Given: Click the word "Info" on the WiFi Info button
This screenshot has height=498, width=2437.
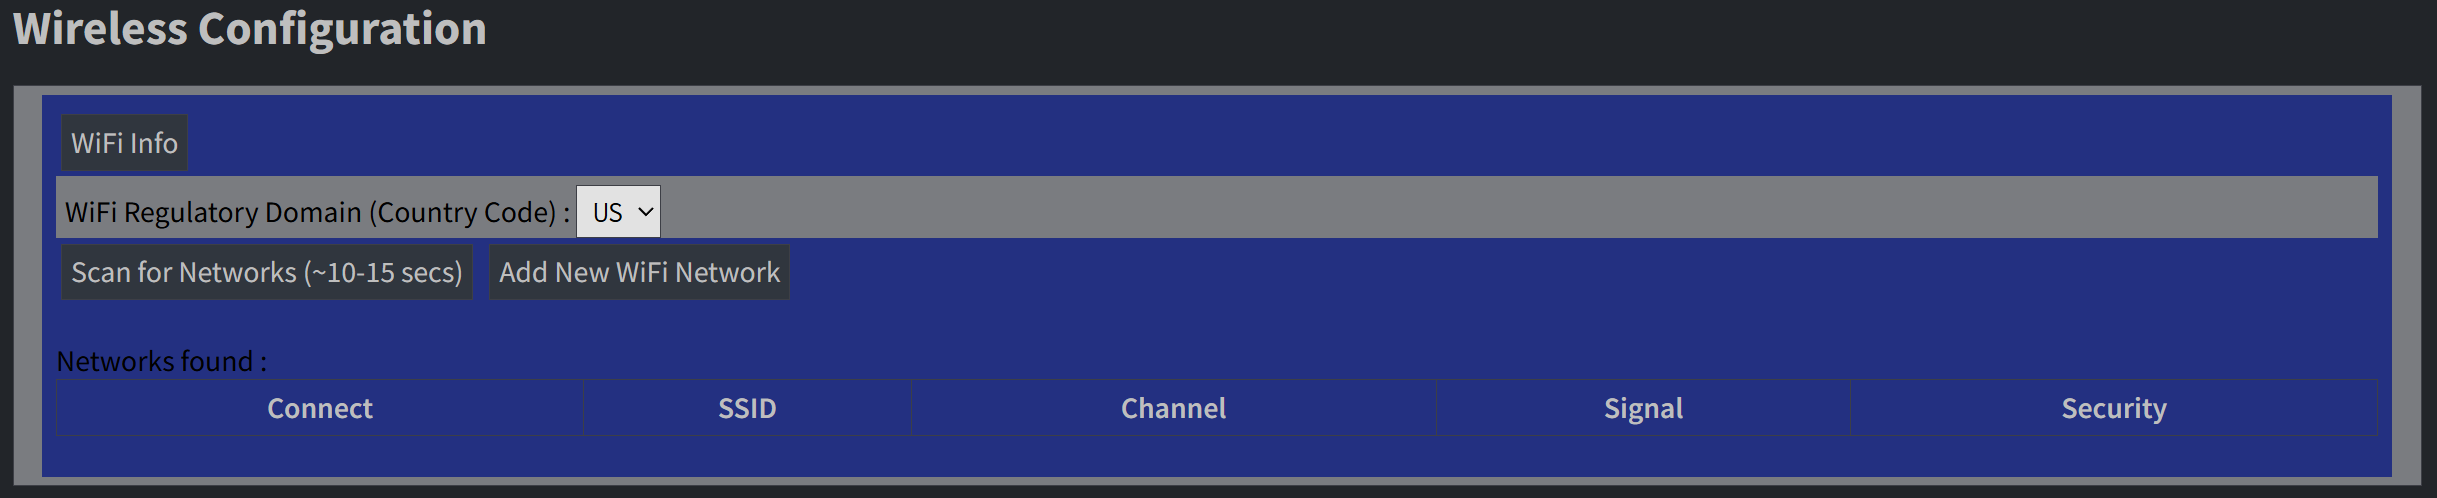Looking at the screenshot, I should (x=154, y=143).
